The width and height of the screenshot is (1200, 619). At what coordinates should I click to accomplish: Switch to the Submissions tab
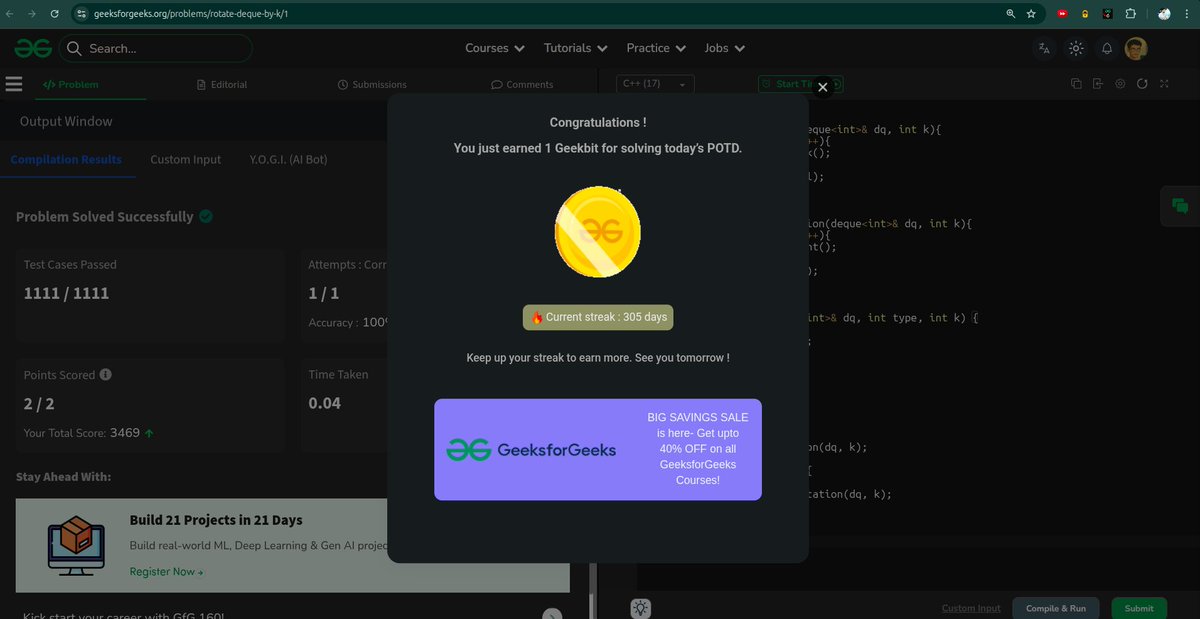click(x=372, y=84)
